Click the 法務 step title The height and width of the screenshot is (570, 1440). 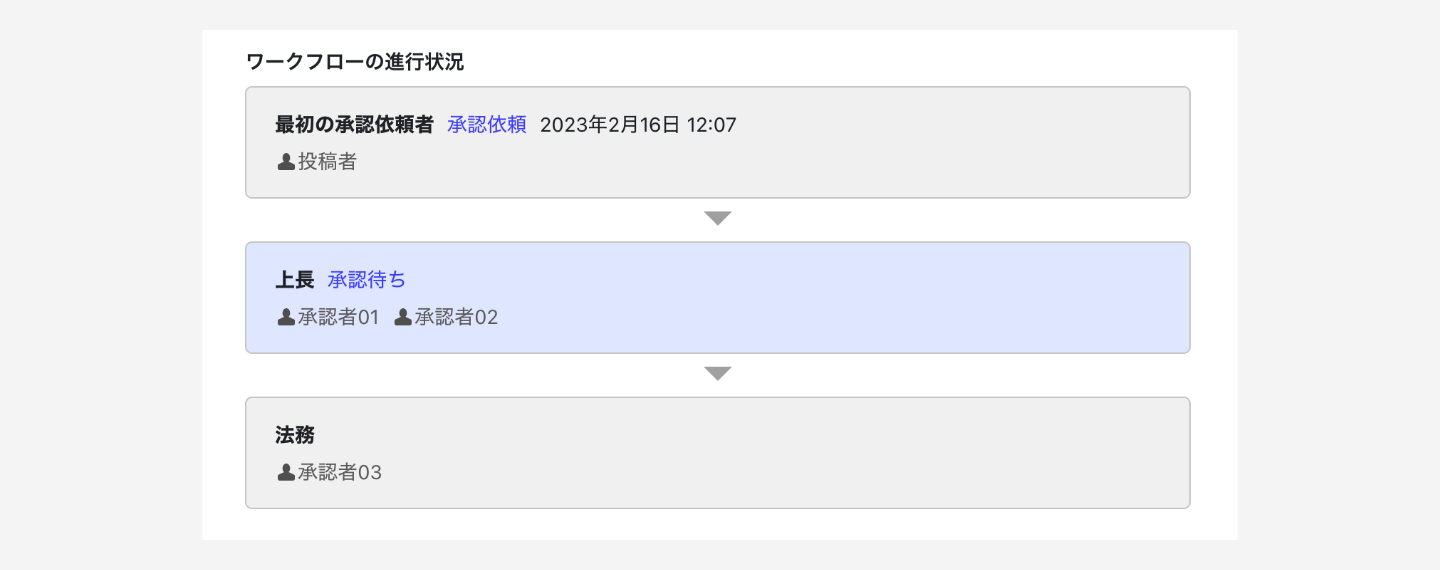point(295,435)
